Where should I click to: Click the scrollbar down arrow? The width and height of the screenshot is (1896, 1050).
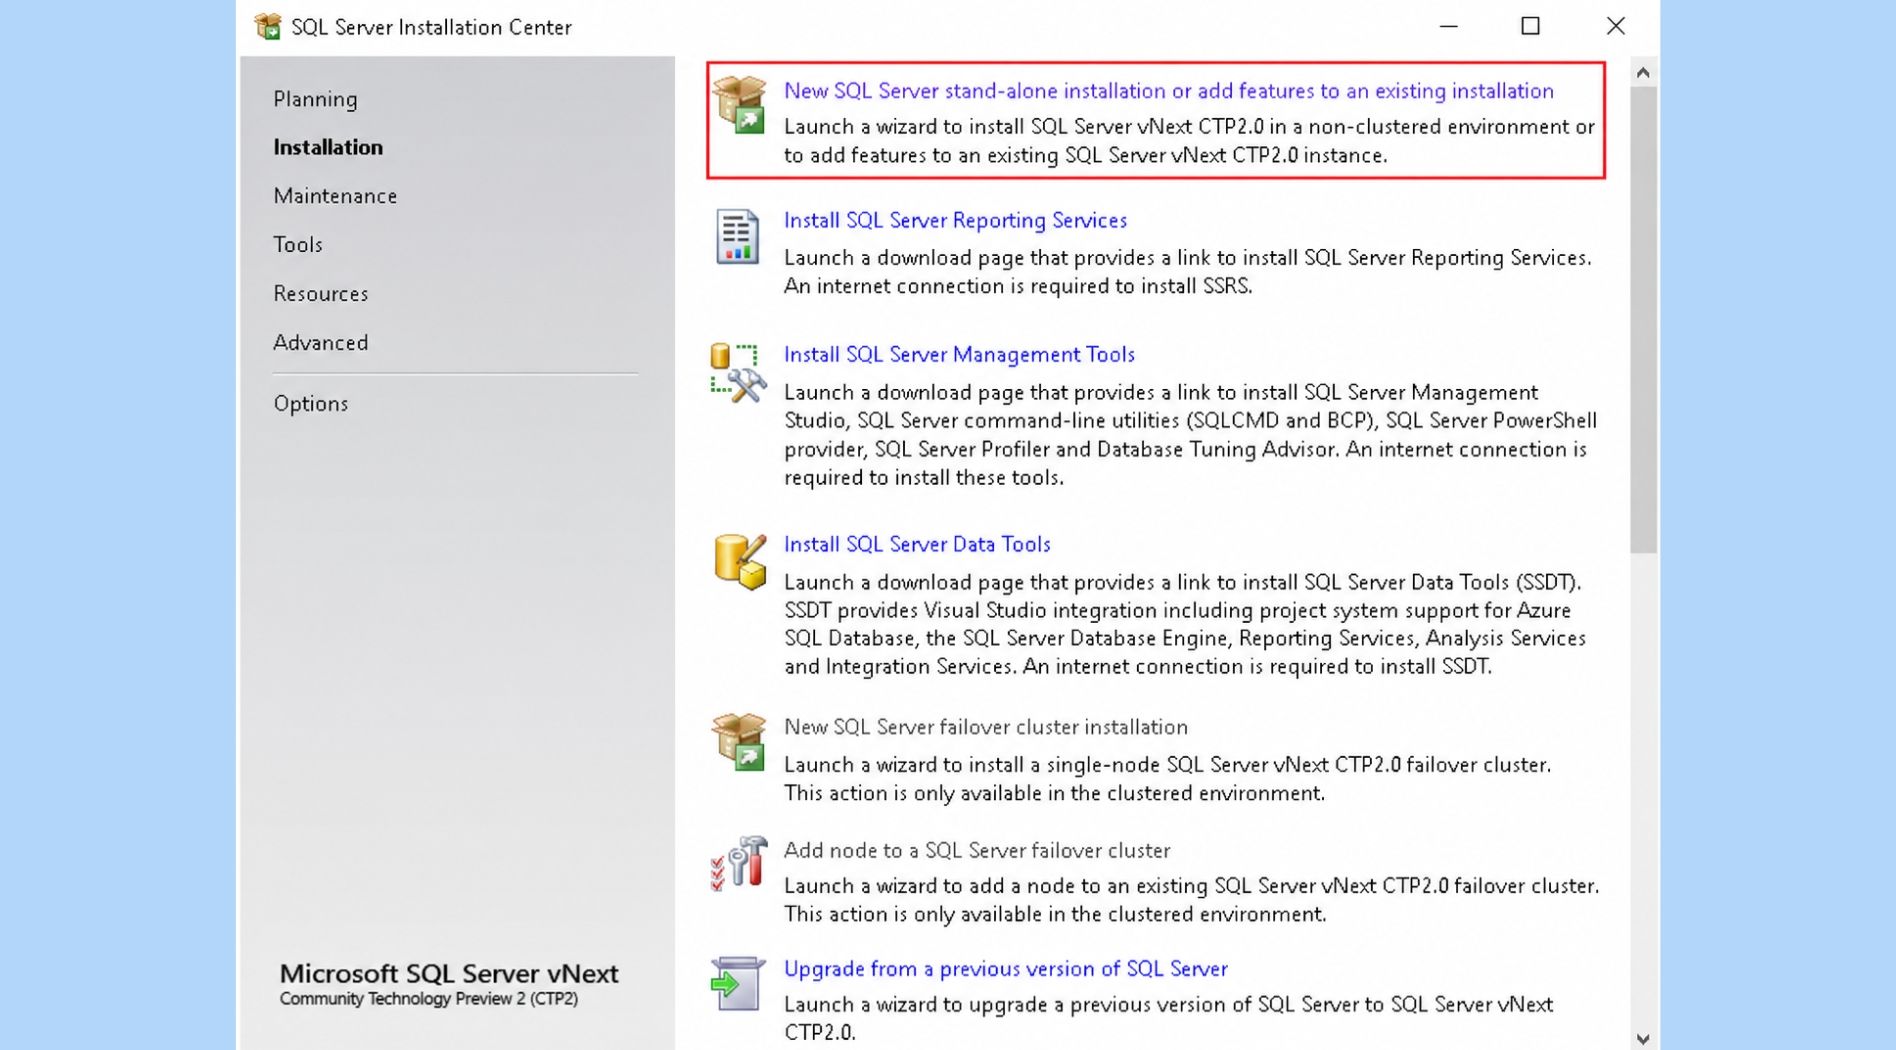tap(1643, 1039)
